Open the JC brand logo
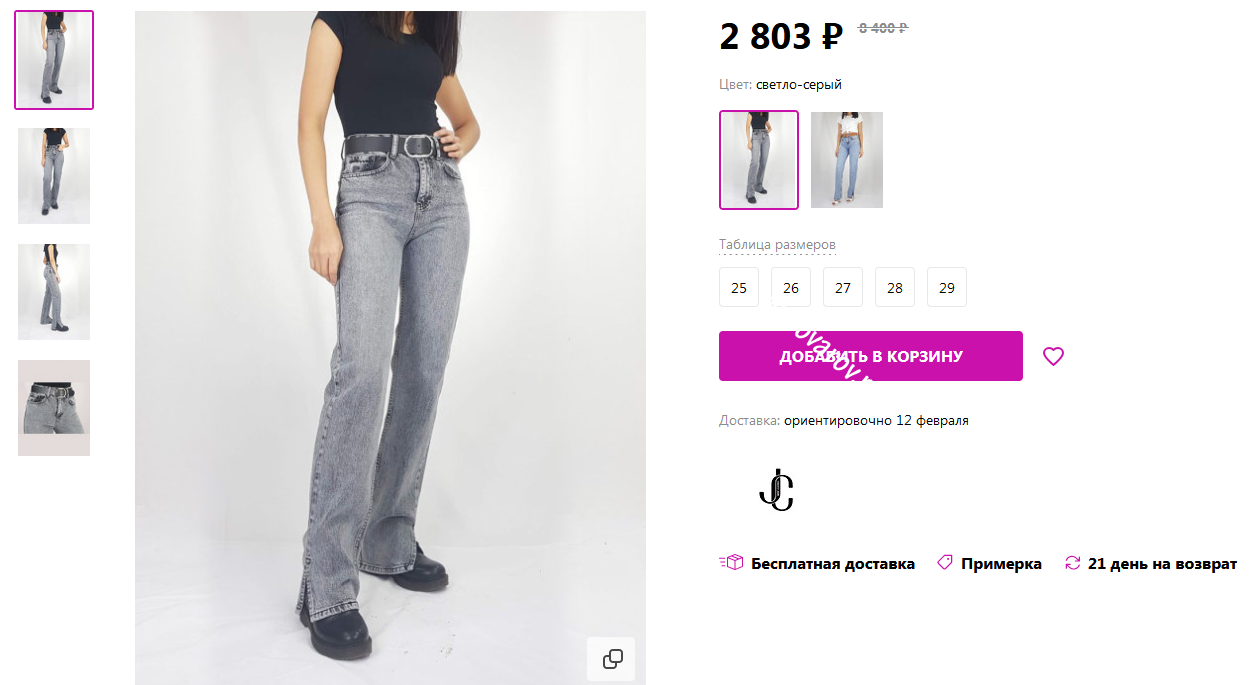 [776, 489]
